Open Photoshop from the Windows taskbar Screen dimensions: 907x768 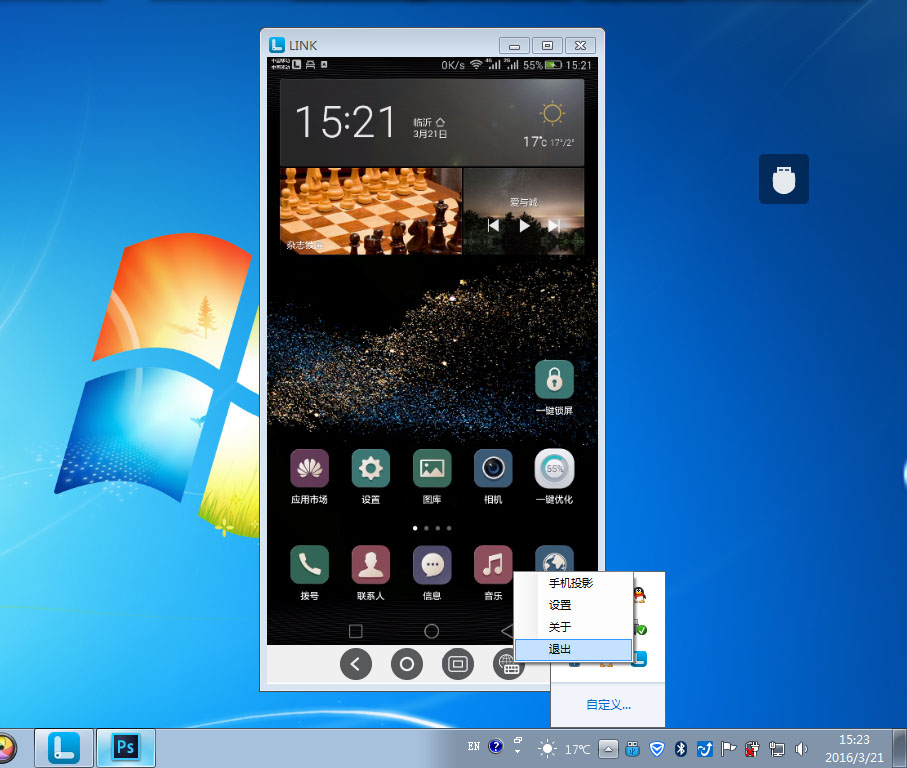pyautogui.click(x=126, y=747)
